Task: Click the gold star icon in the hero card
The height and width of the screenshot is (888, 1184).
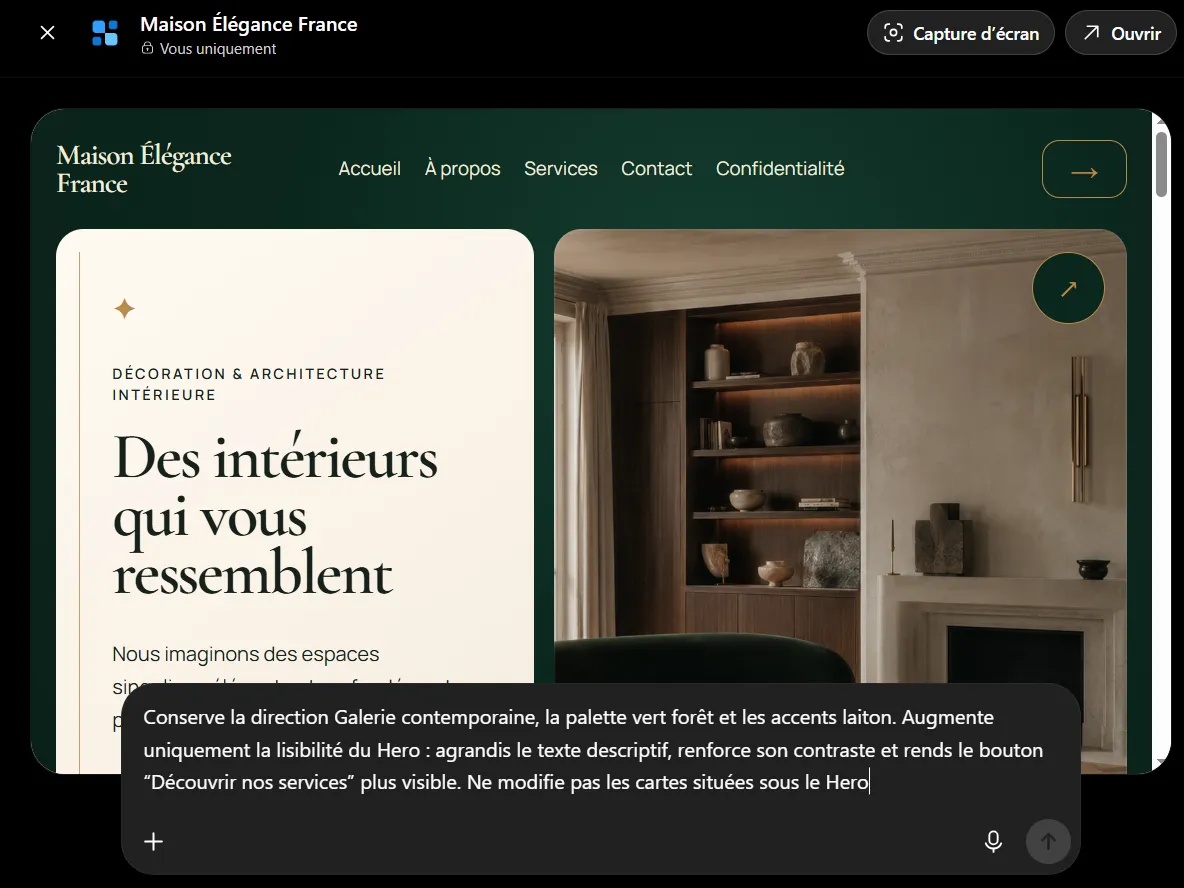Action: [x=125, y=308]
